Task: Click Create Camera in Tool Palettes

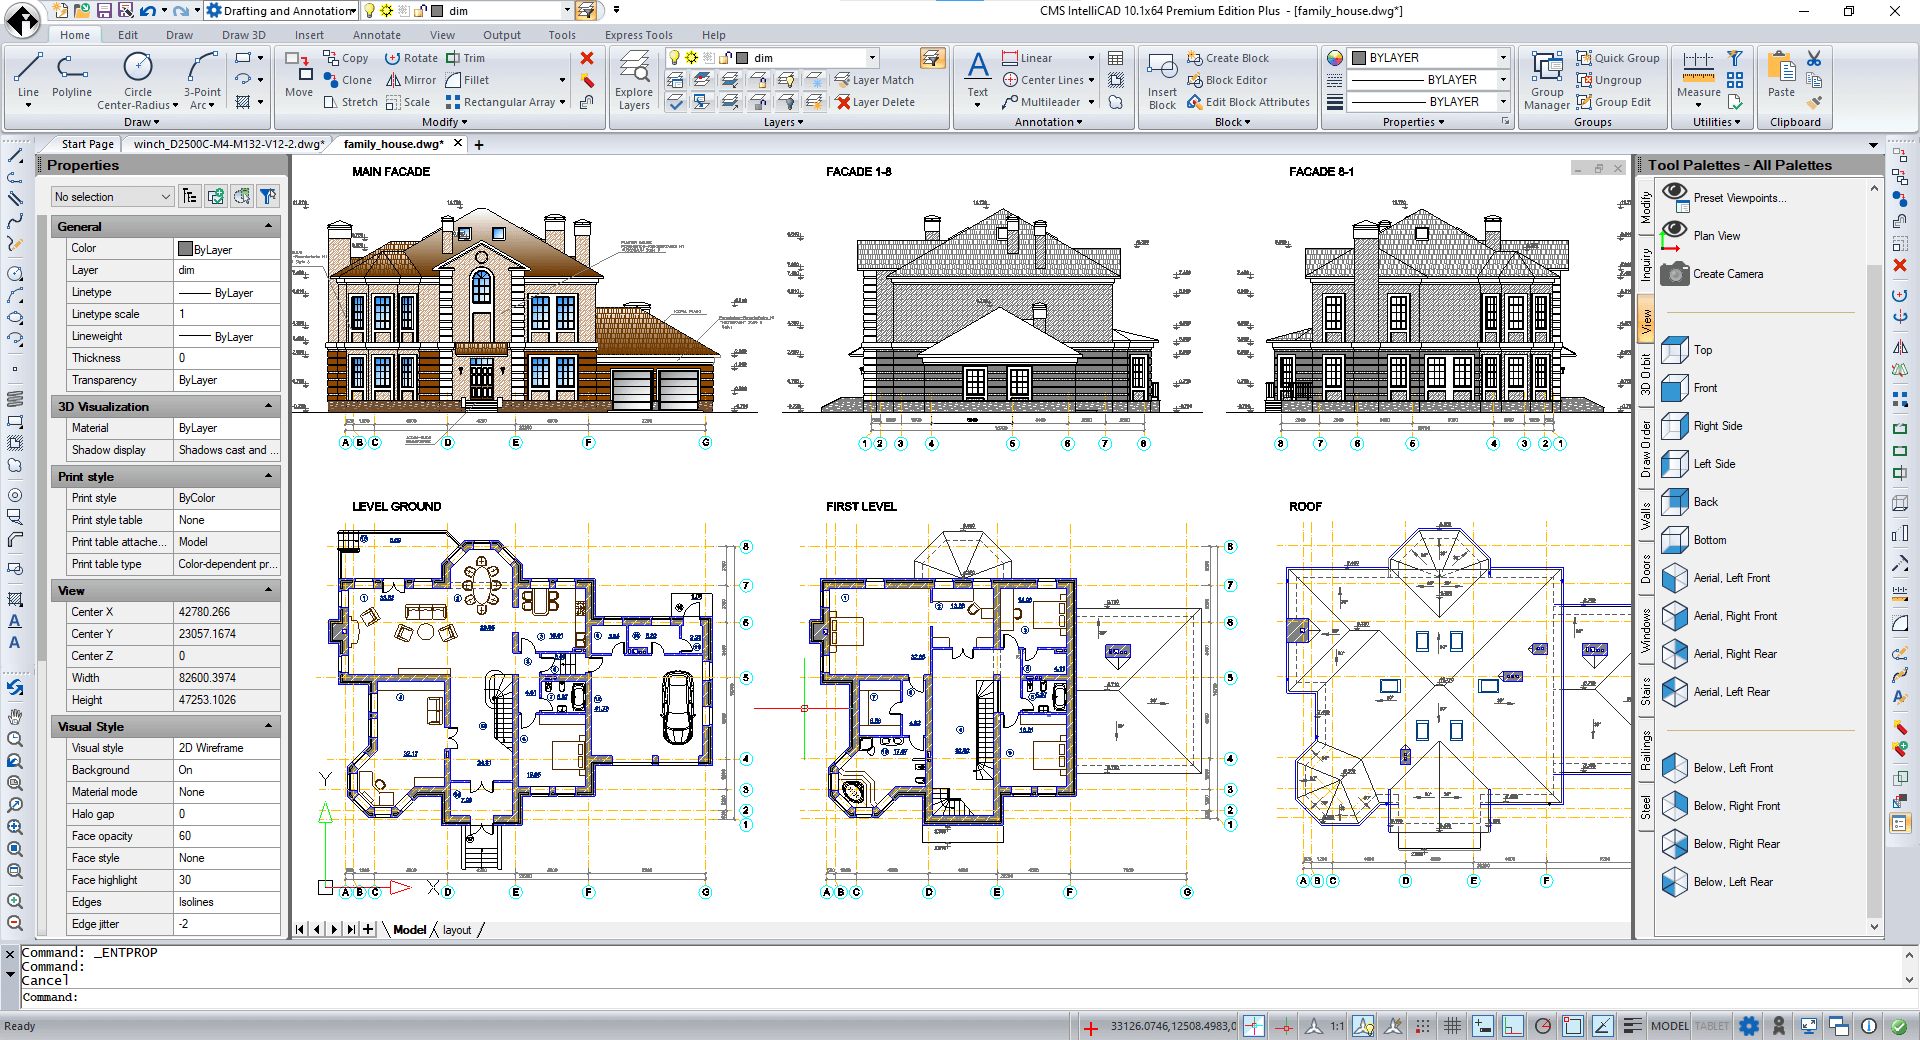Action: pyautogui.click(x=1712, y=274)
